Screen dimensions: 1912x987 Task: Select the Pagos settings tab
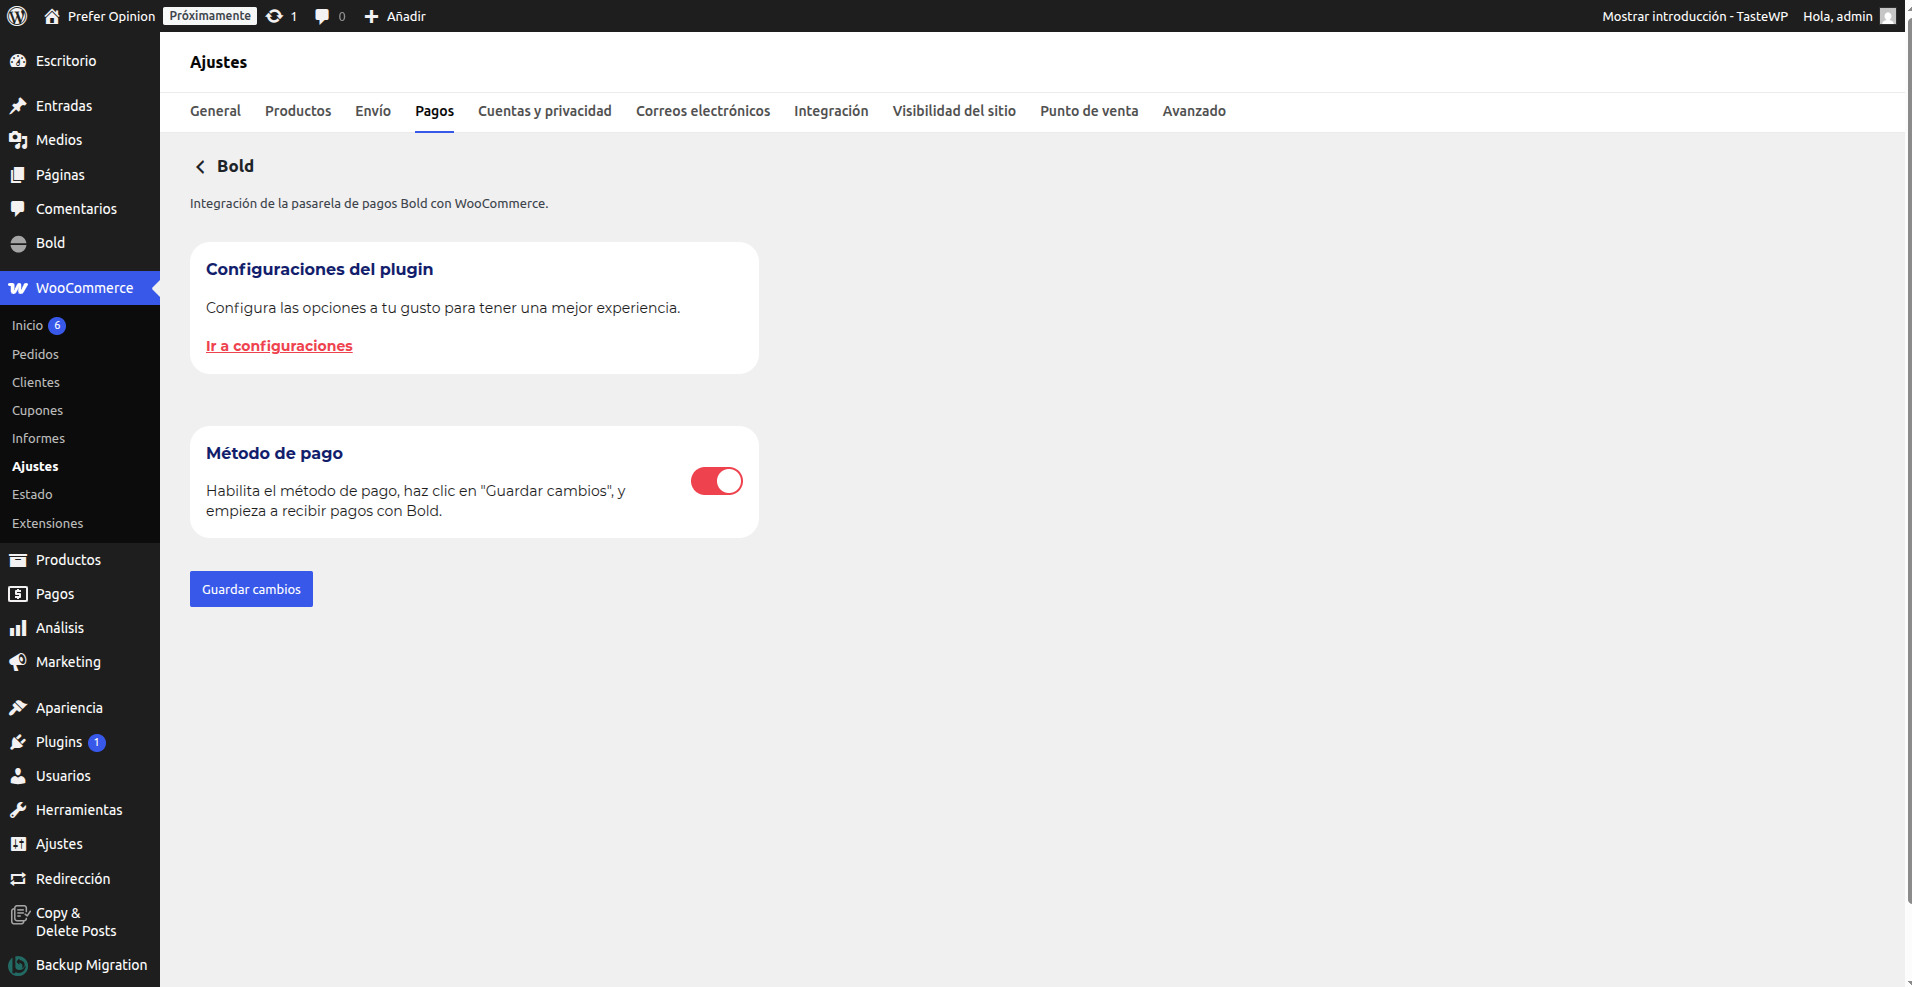click(435, 111)
